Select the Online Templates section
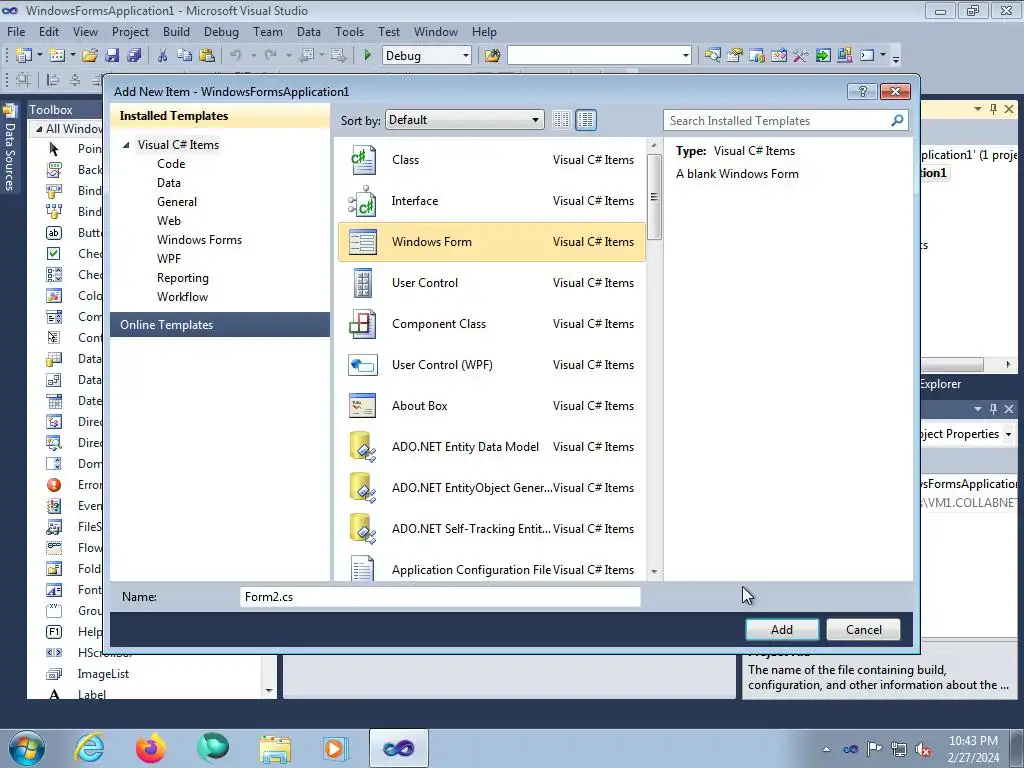Screen dimensions: 1024x768 click(220, 325)
